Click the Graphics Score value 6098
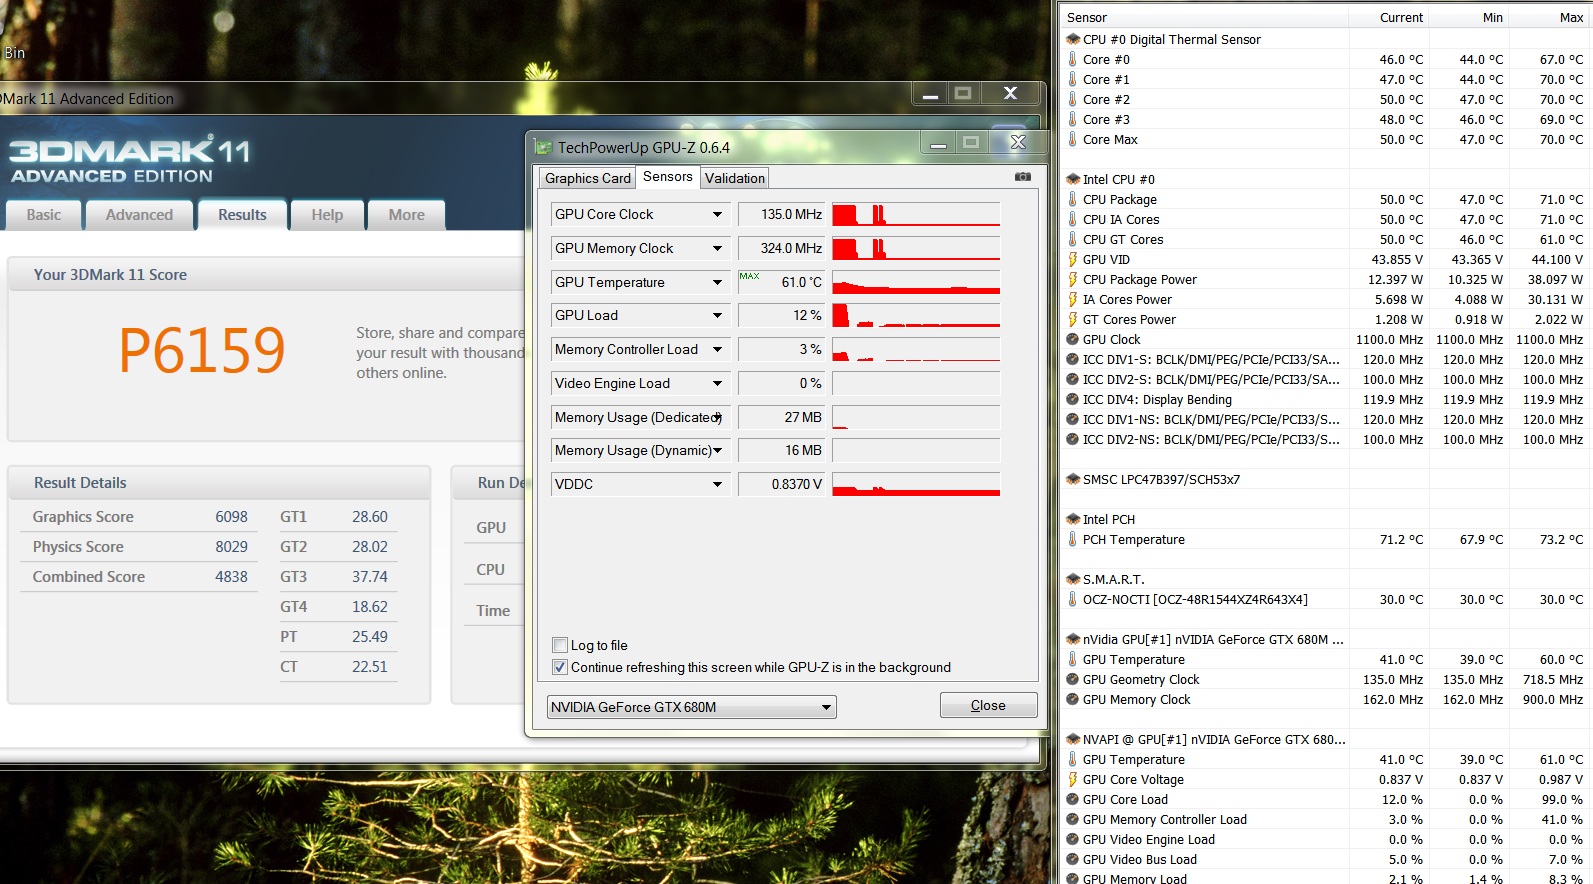This screenshot has width=1593, height=884. tap(231, 517)
